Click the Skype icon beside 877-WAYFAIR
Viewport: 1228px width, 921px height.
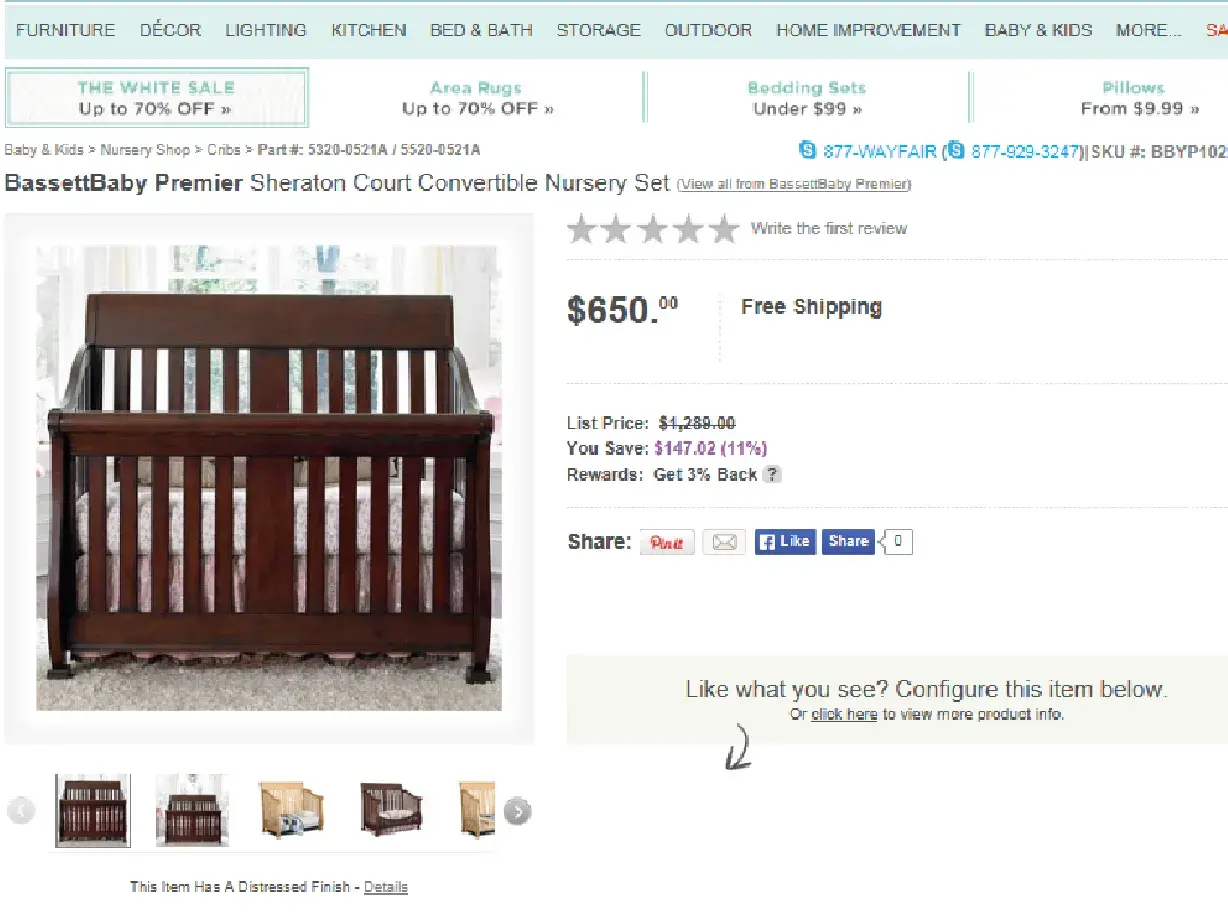(807, 150)
